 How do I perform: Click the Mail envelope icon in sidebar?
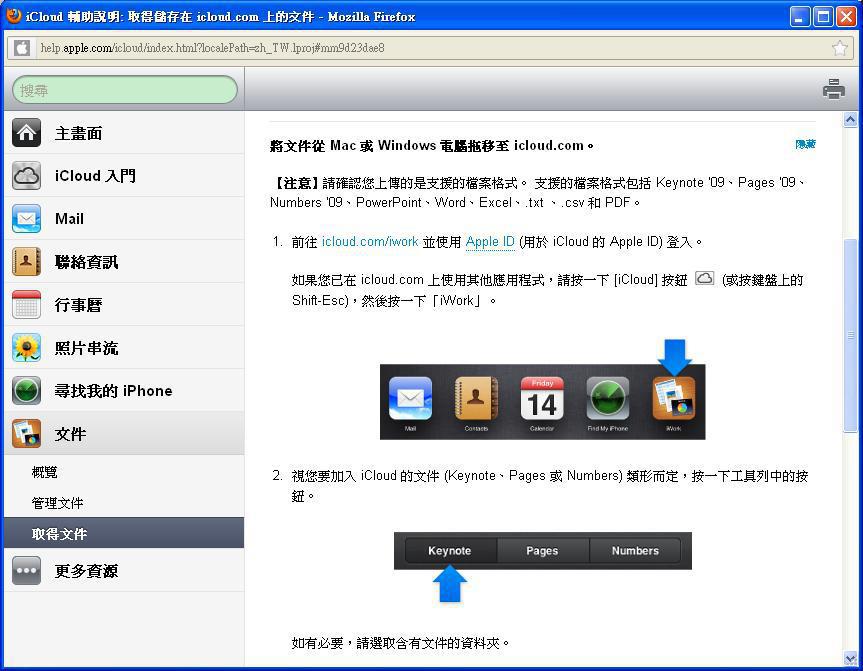coord(26,219)
